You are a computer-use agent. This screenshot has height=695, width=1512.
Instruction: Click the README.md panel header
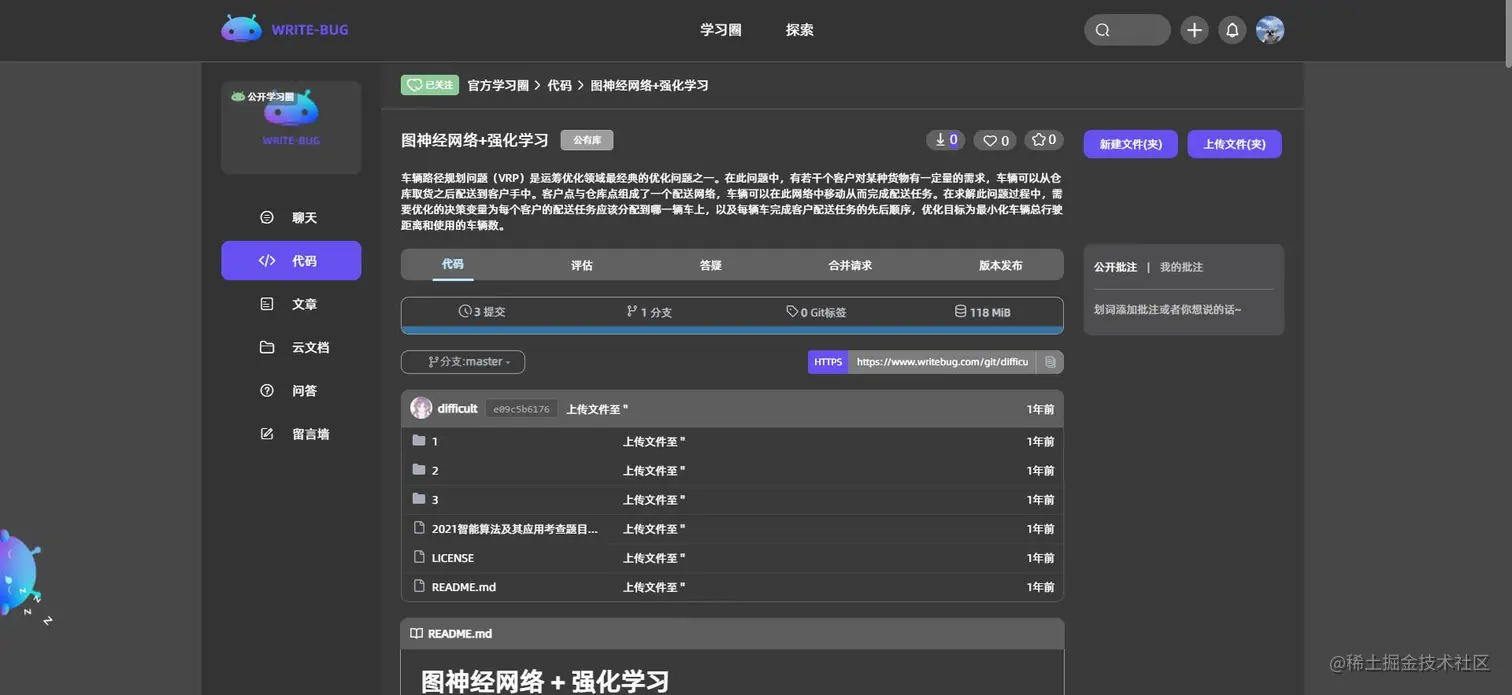[732, 633]
